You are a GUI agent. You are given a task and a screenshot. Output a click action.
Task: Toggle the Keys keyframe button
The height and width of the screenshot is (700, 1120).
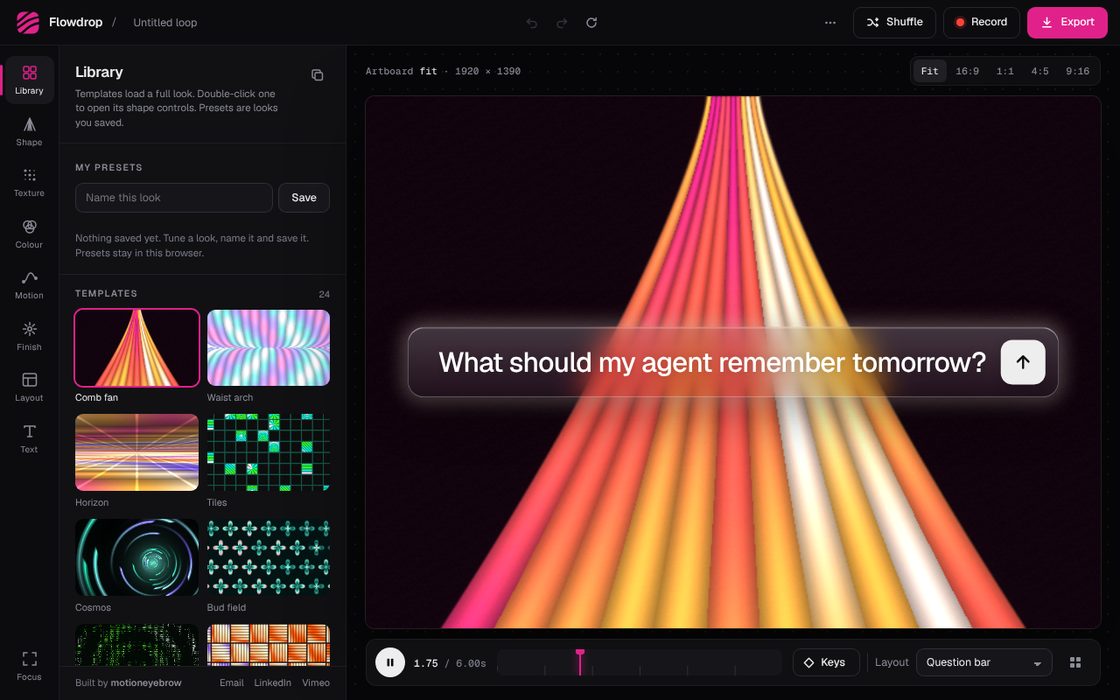[x=826, y=663]
